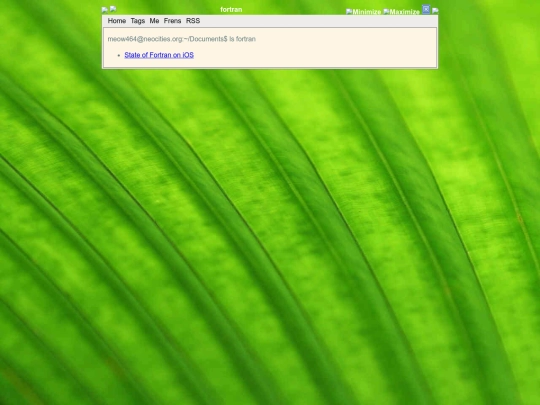Open the Frens menu item
Screen dimensions: 540x405
172,21
